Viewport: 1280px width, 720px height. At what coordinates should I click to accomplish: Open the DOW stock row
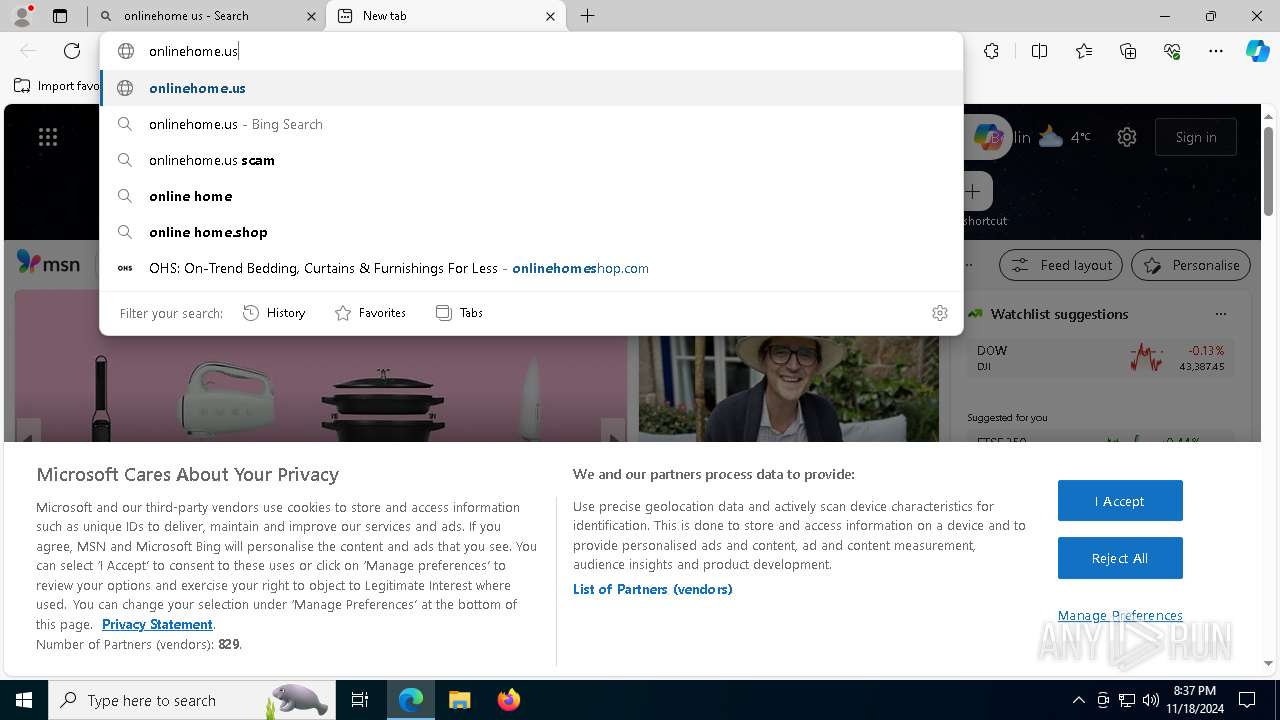[1100, 358]
